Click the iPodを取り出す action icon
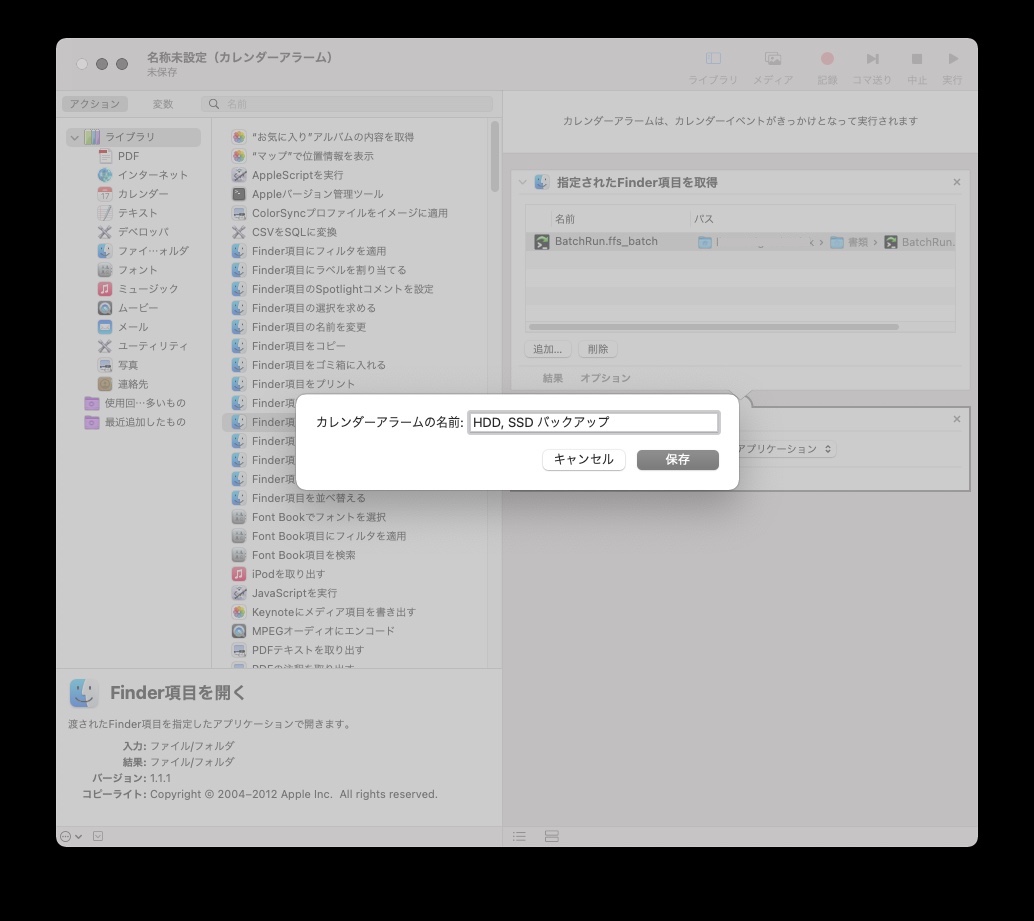This screenshot has height=921, width=1034. coord(238,574)
